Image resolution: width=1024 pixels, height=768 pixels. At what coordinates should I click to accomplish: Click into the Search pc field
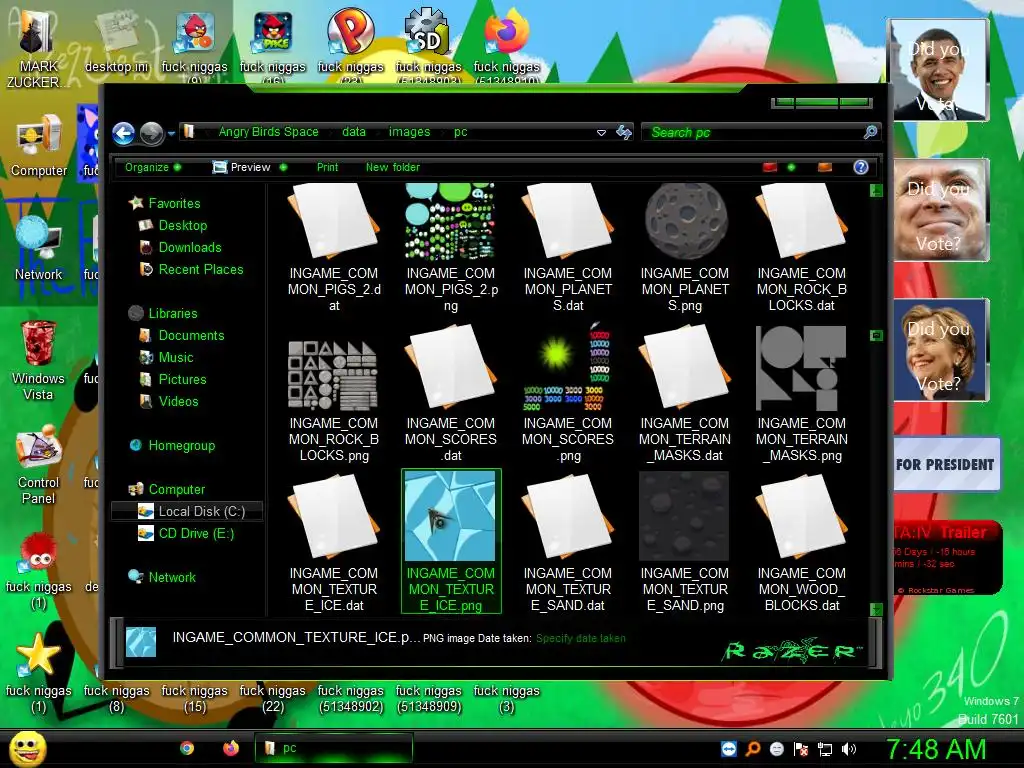point(754,132)
